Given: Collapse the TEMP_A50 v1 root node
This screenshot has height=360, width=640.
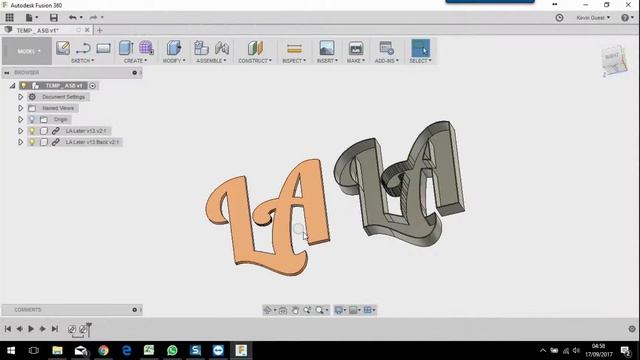Looking at the screenshot, I should 13,86.
